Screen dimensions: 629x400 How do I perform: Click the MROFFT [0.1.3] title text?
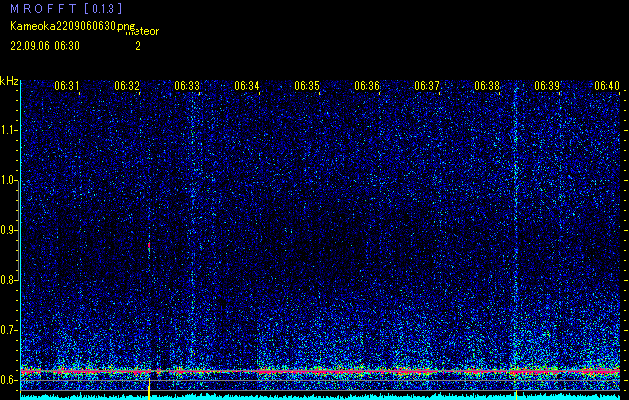click(x=66, y=9)
